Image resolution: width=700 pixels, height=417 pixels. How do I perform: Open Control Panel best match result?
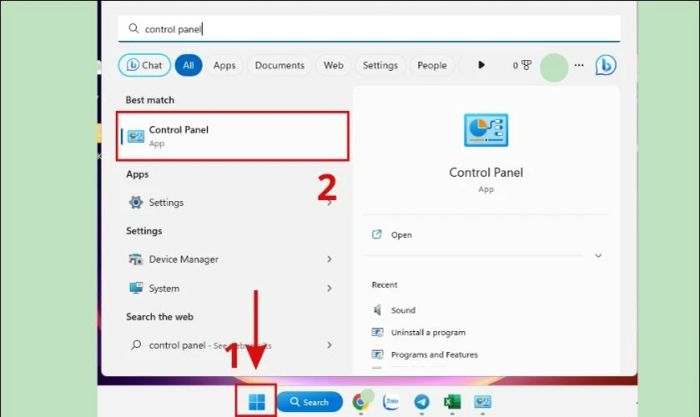(233, 136)
